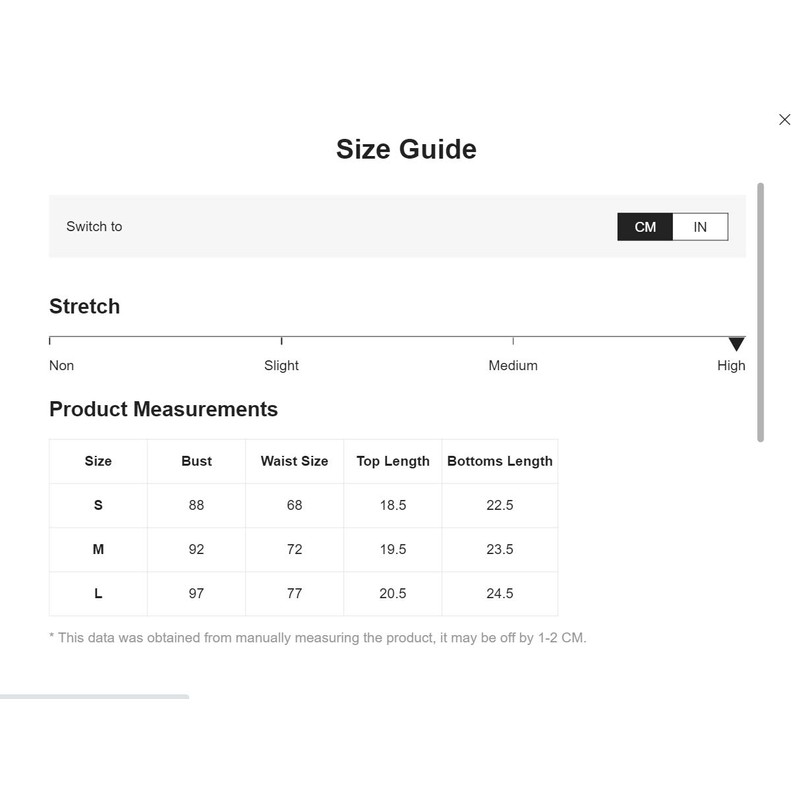
Task: Click the High stretch marker triangle
Action: point(736,344)
